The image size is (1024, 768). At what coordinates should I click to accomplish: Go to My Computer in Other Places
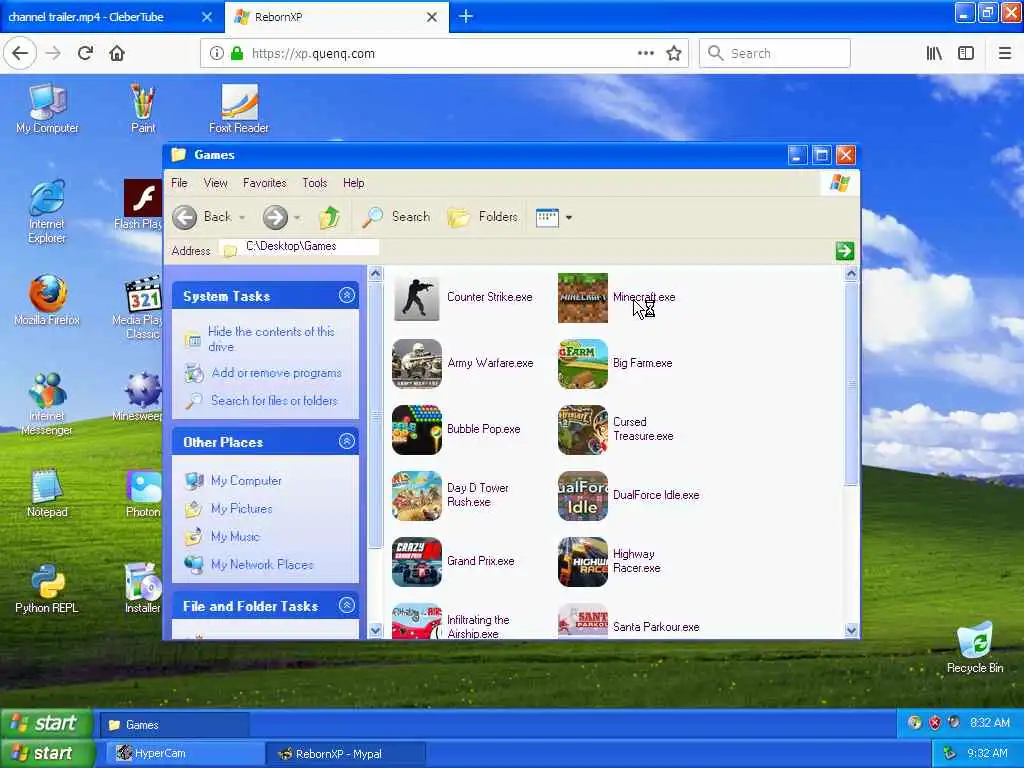coord(246,481)
